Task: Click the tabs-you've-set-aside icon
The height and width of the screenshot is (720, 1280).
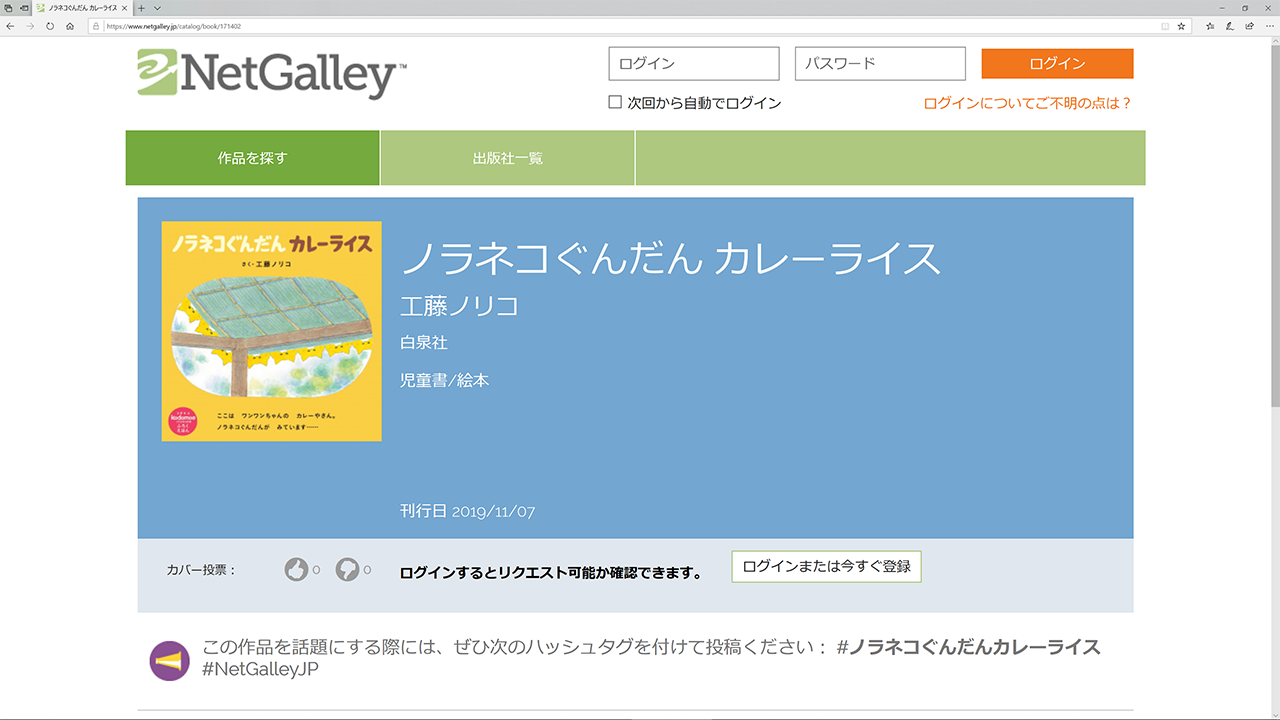Action: 8,7
